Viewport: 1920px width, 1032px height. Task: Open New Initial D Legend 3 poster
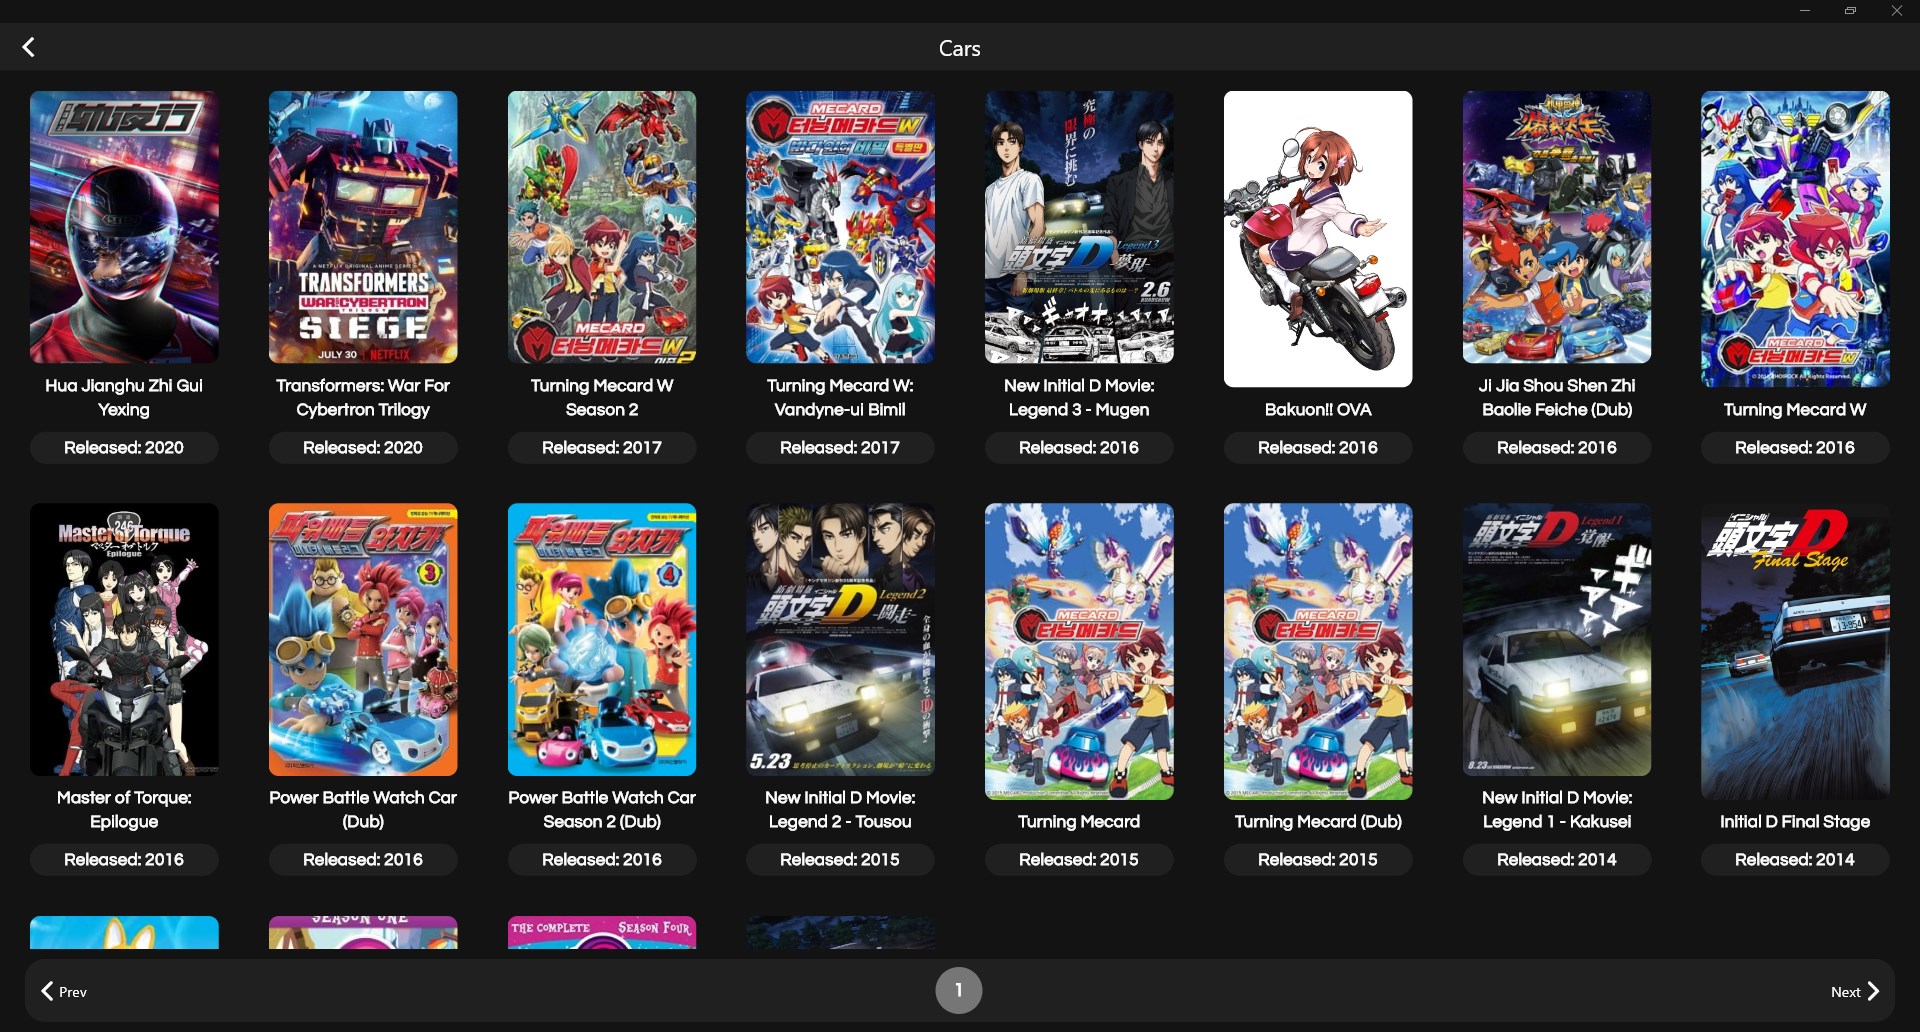pos(1079,227)
